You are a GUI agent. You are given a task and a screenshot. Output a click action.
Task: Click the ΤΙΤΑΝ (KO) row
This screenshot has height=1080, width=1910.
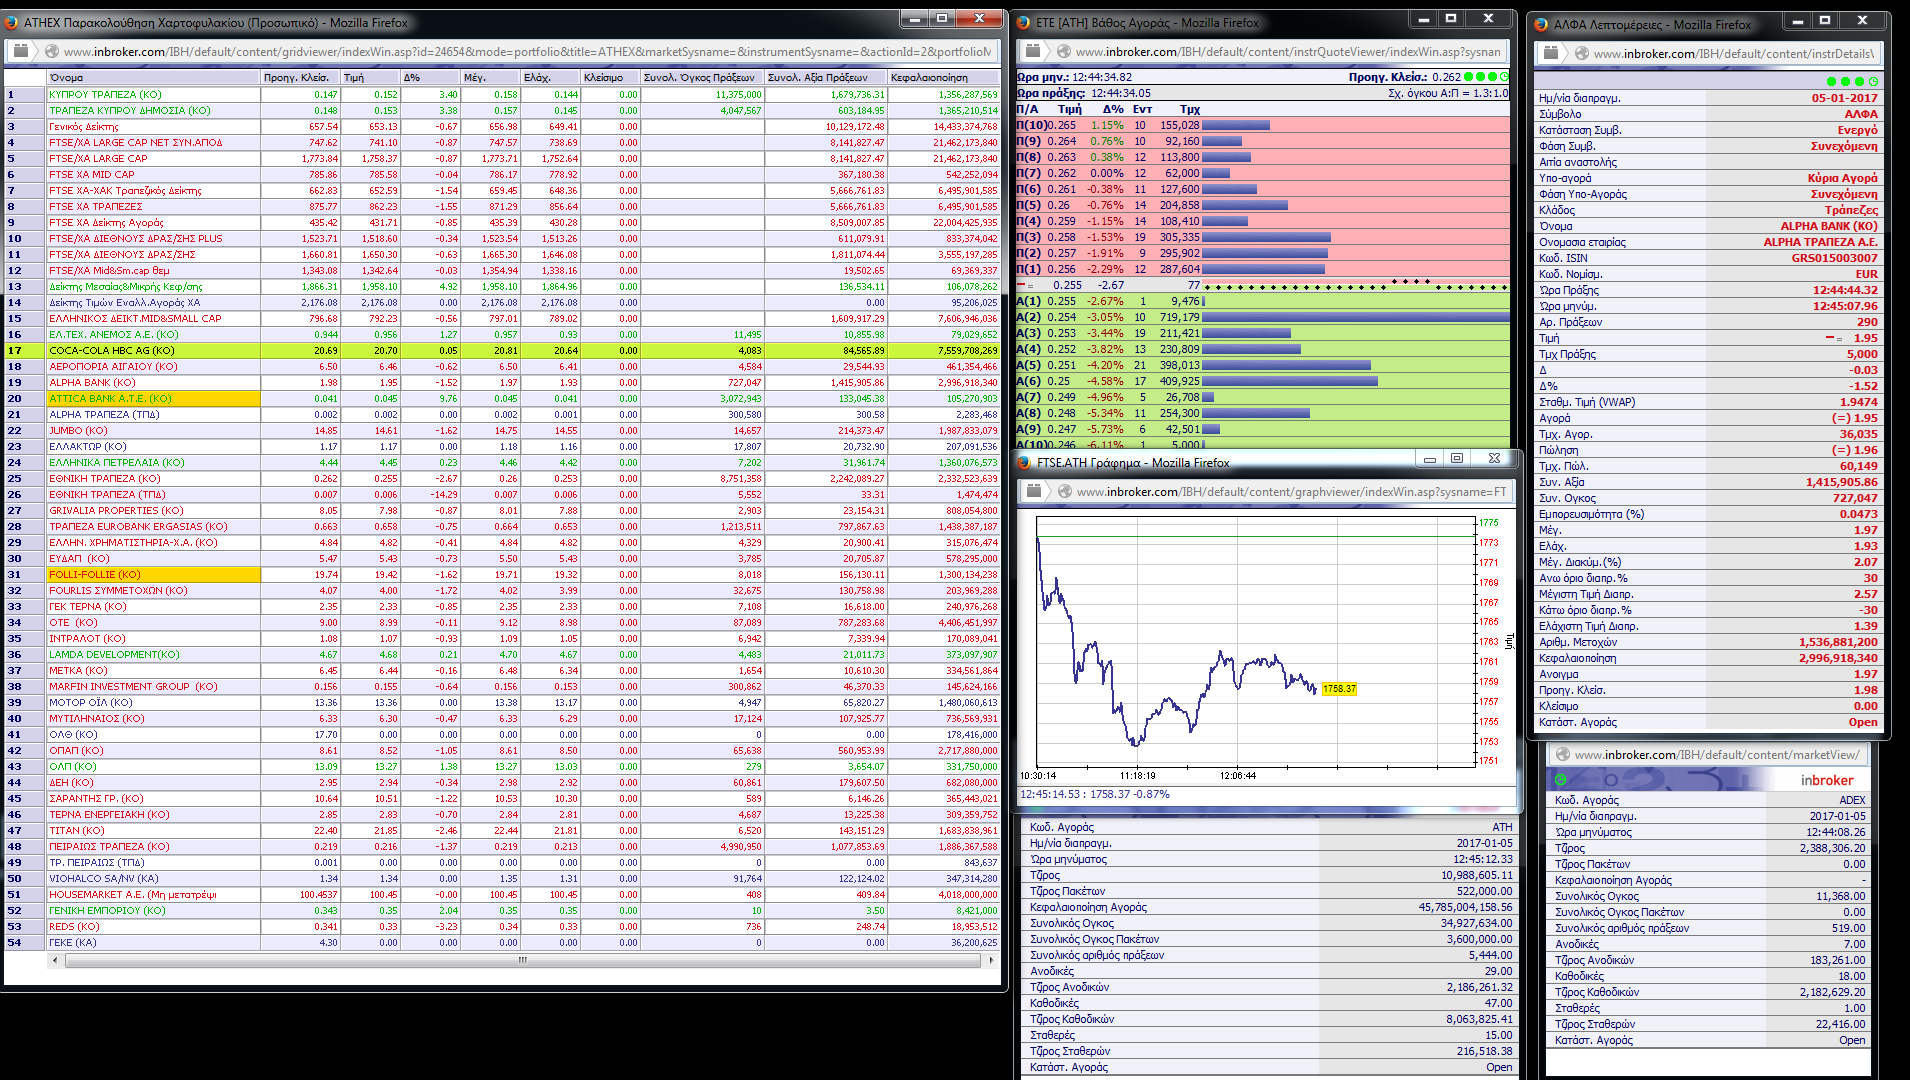coord(502,831)
